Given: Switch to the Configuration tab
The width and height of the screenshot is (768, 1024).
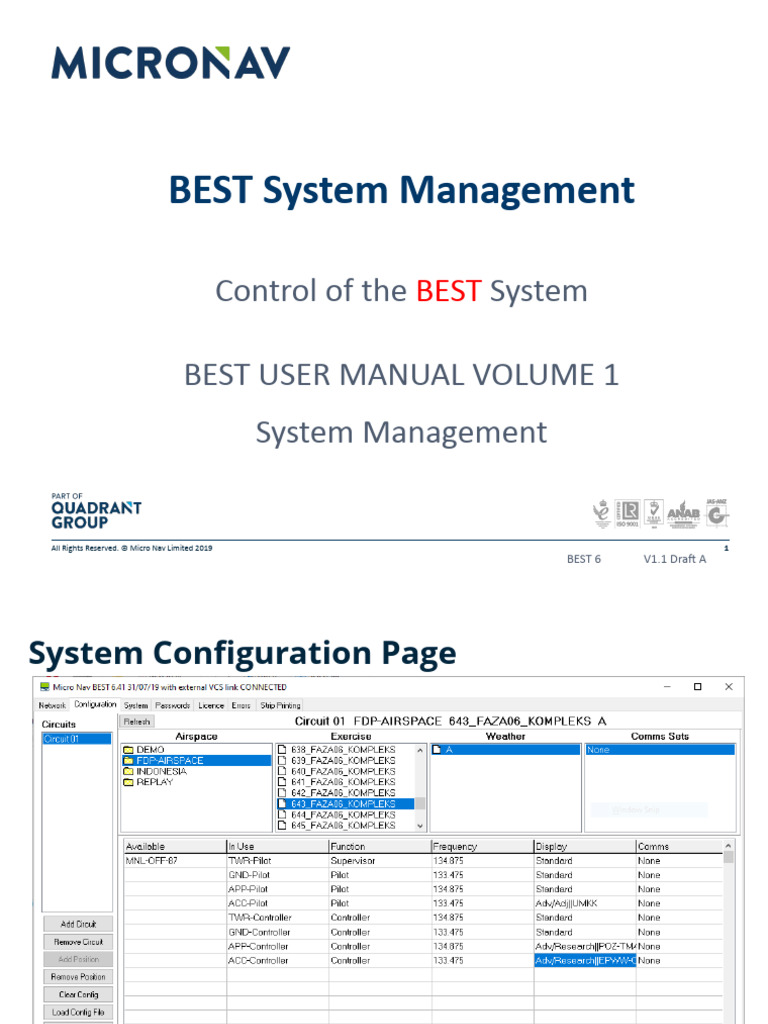Looking at the screenshot, I should (95, 705).
